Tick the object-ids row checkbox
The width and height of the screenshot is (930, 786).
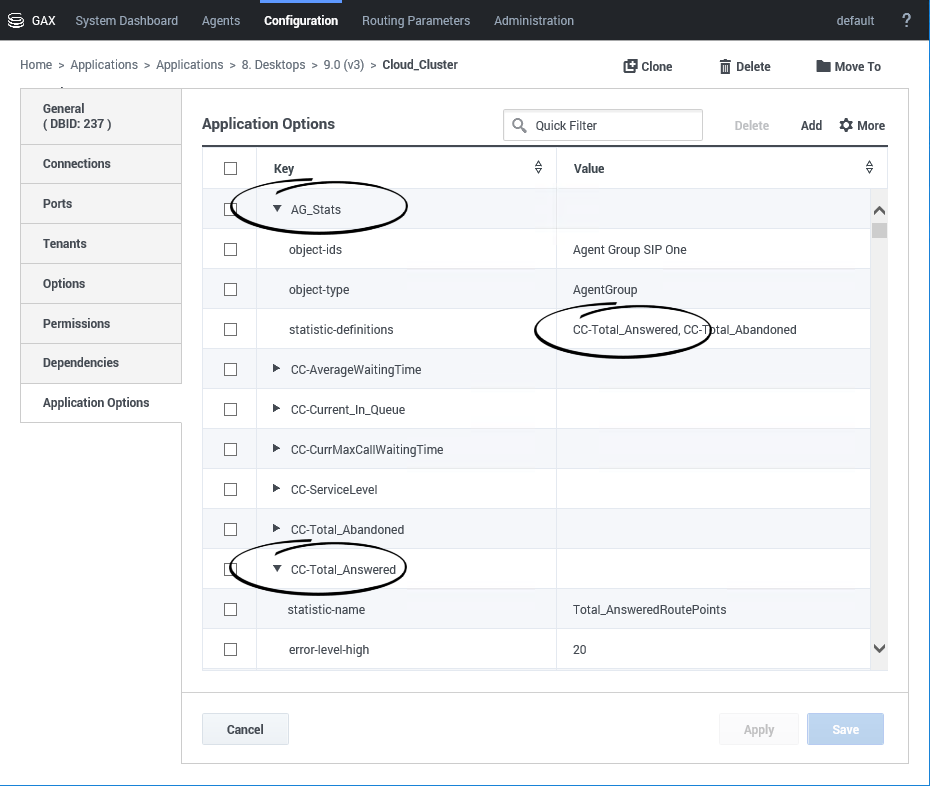click(230, 249)
